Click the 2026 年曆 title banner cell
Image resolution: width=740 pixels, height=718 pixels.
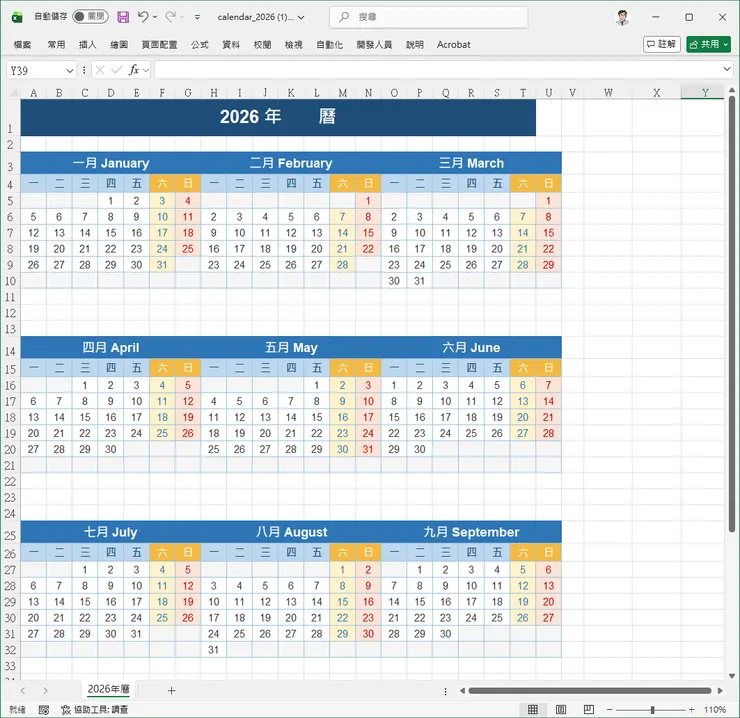[x=278, y=116]
